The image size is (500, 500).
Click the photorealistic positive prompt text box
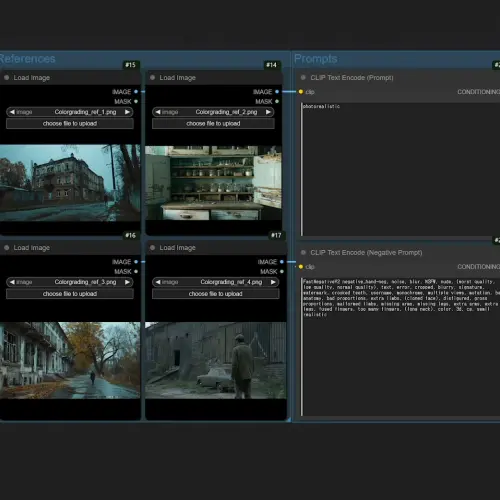click(x=400, y=169)
